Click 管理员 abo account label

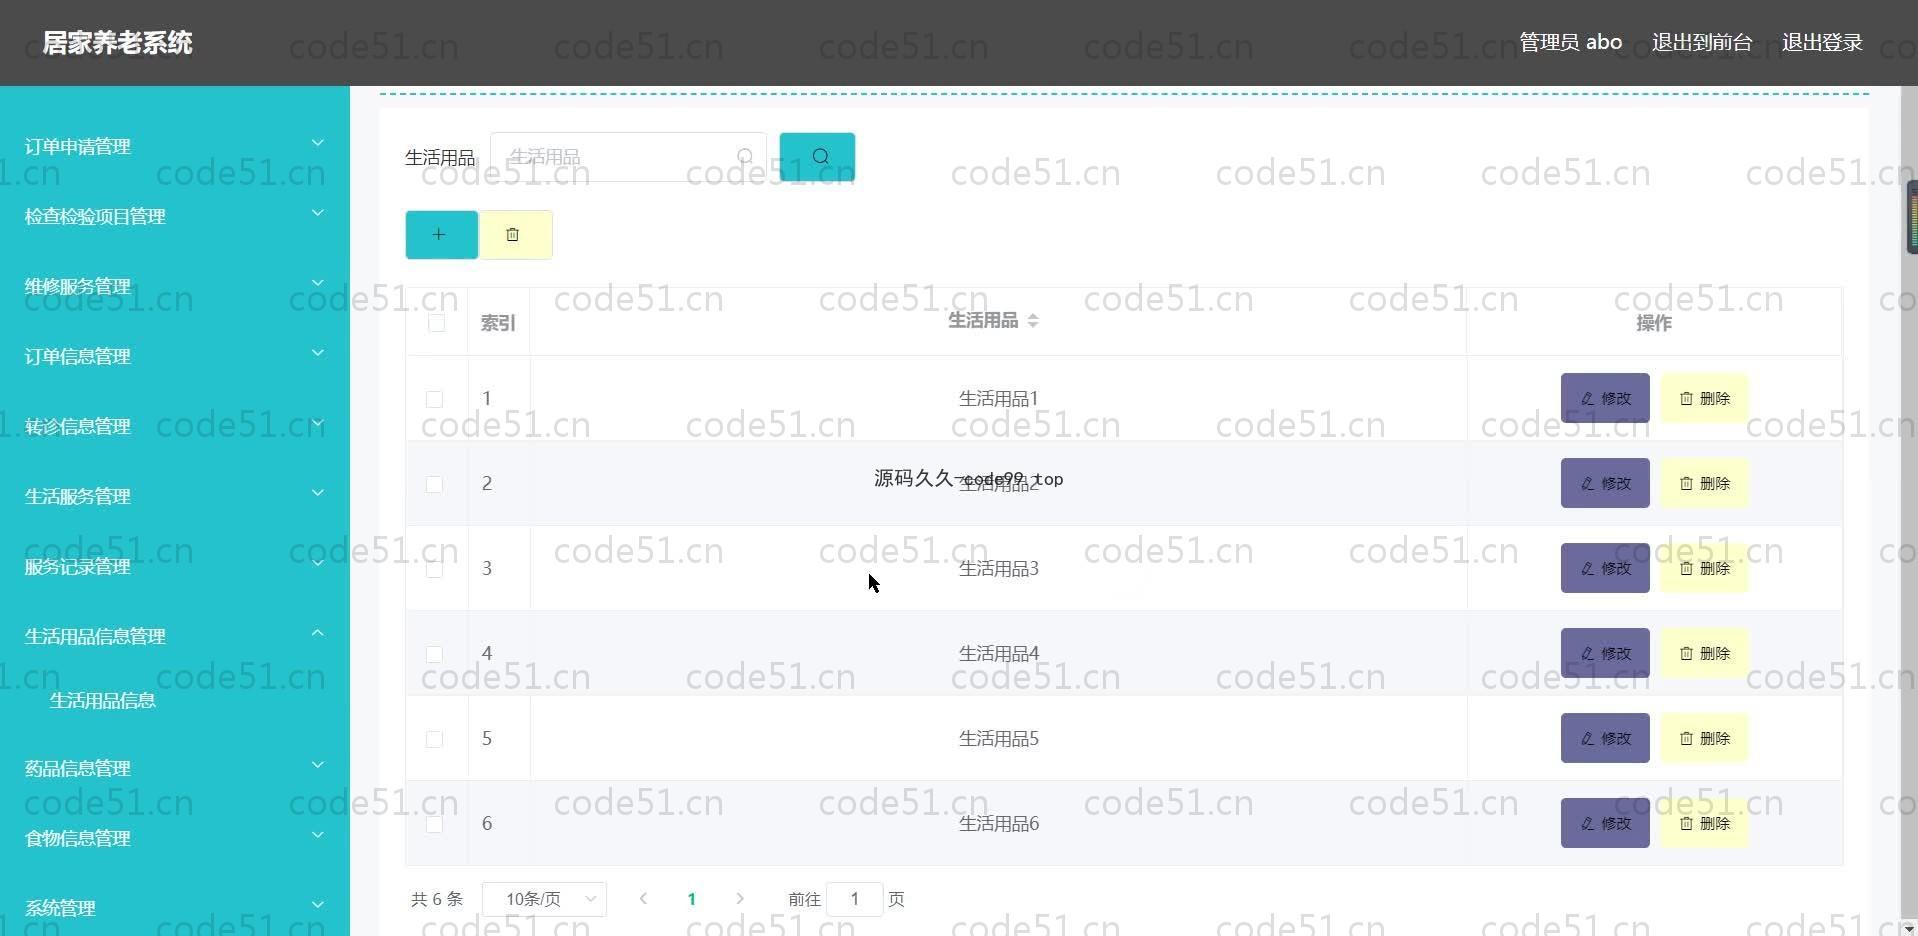point(1571,42)
